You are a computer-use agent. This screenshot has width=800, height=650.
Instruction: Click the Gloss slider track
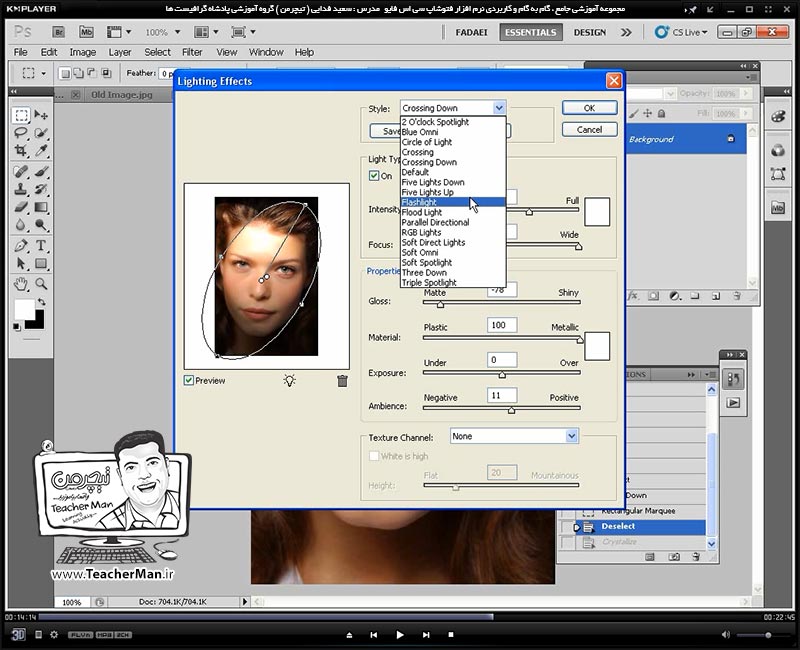502,303
